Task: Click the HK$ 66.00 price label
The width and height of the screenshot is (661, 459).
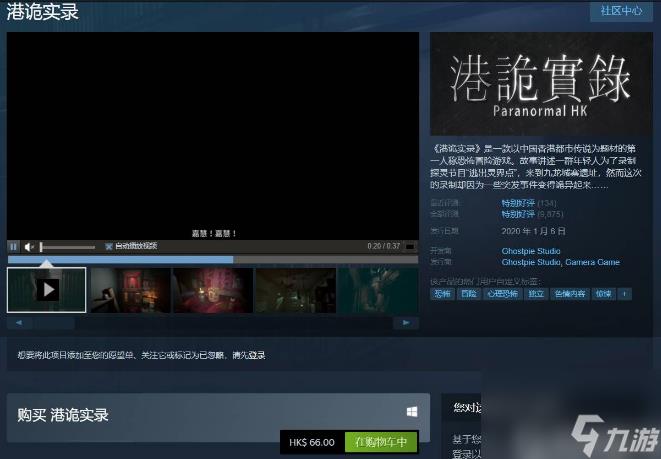Action: point(312,442)
